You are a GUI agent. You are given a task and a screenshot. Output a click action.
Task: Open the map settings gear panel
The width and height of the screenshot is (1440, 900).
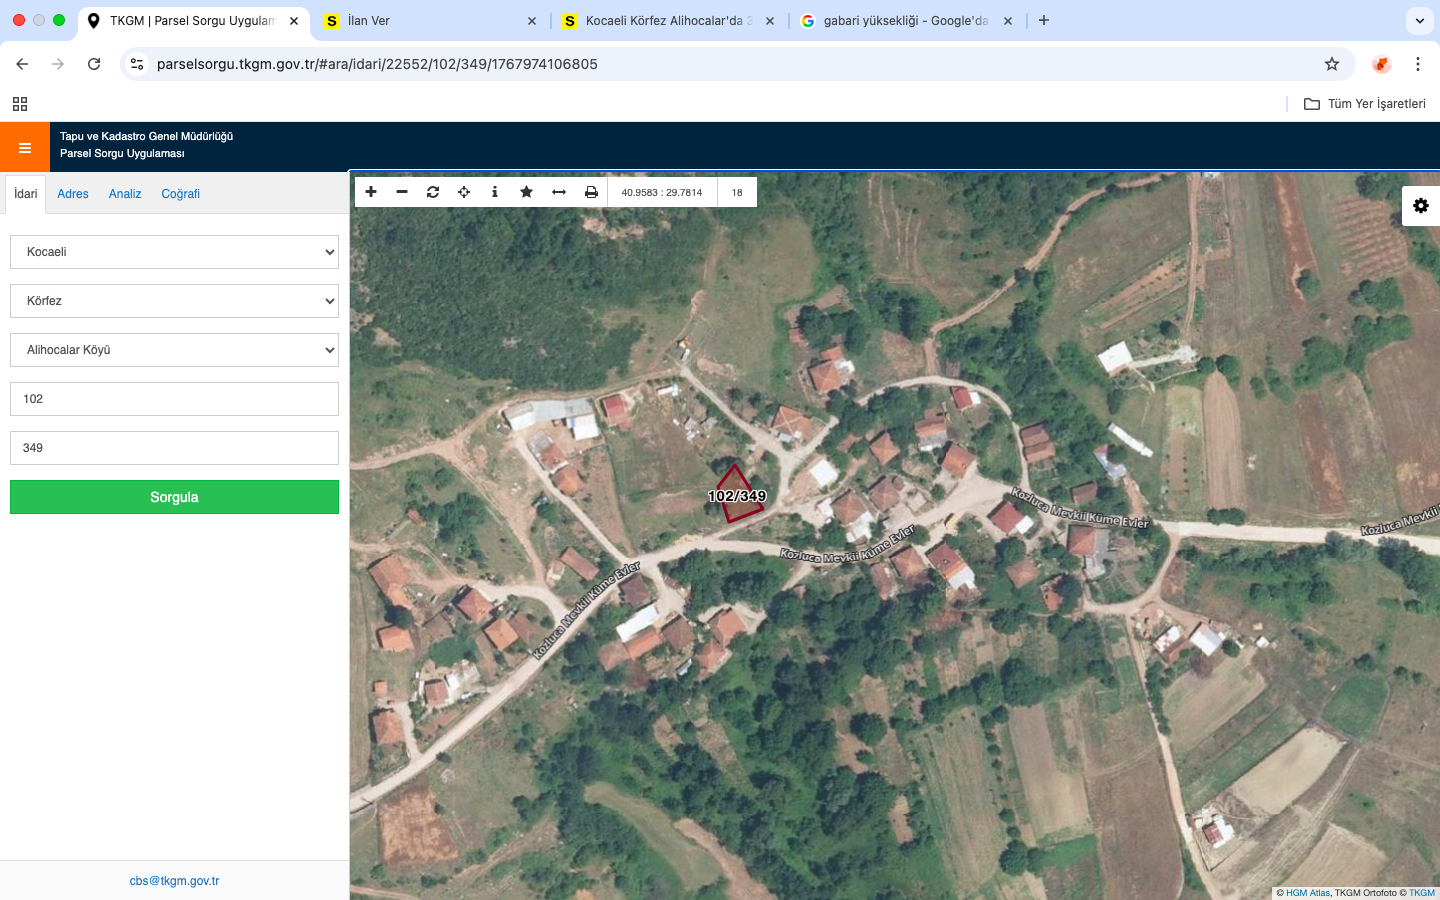pos(1420,206)
